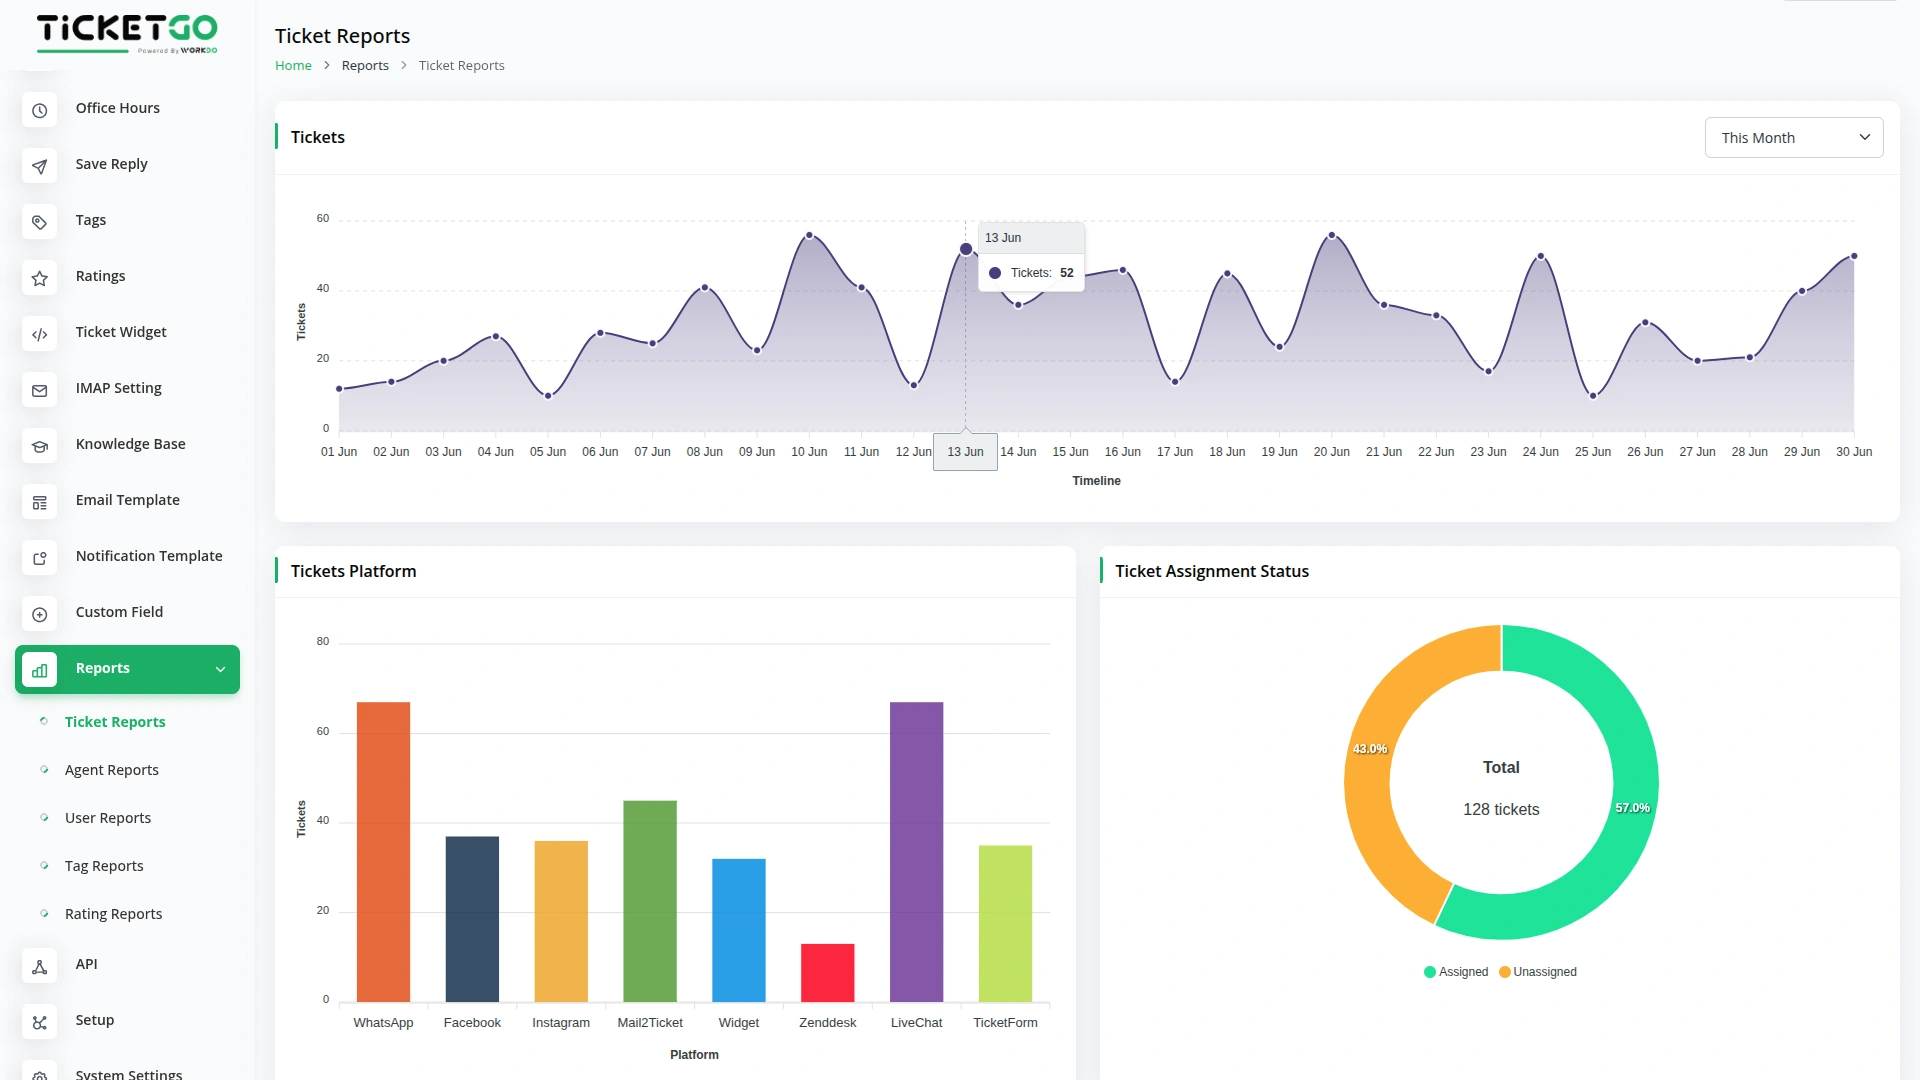Click the Setup scissors icon
The image size is (1920, 1080).
39,1022
